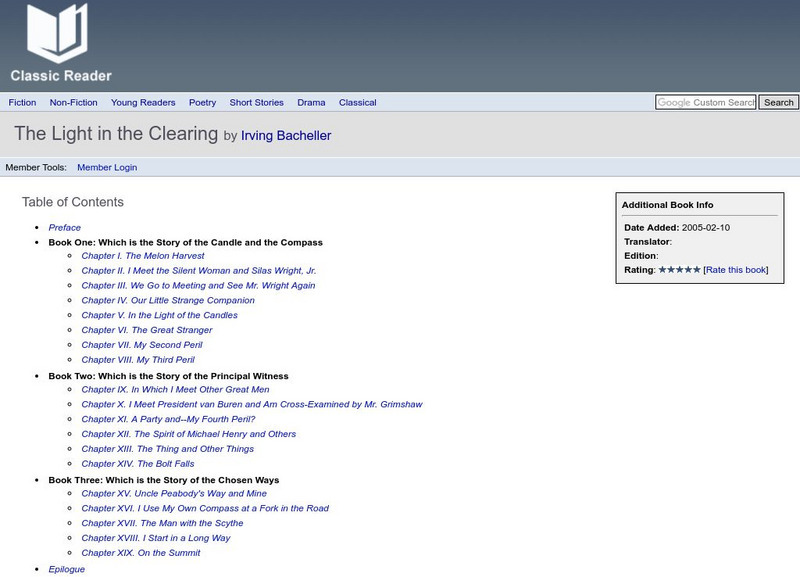Open Chapter XVII. The Man with the Scythe
The image size is (800, 577).
(162, 523)
